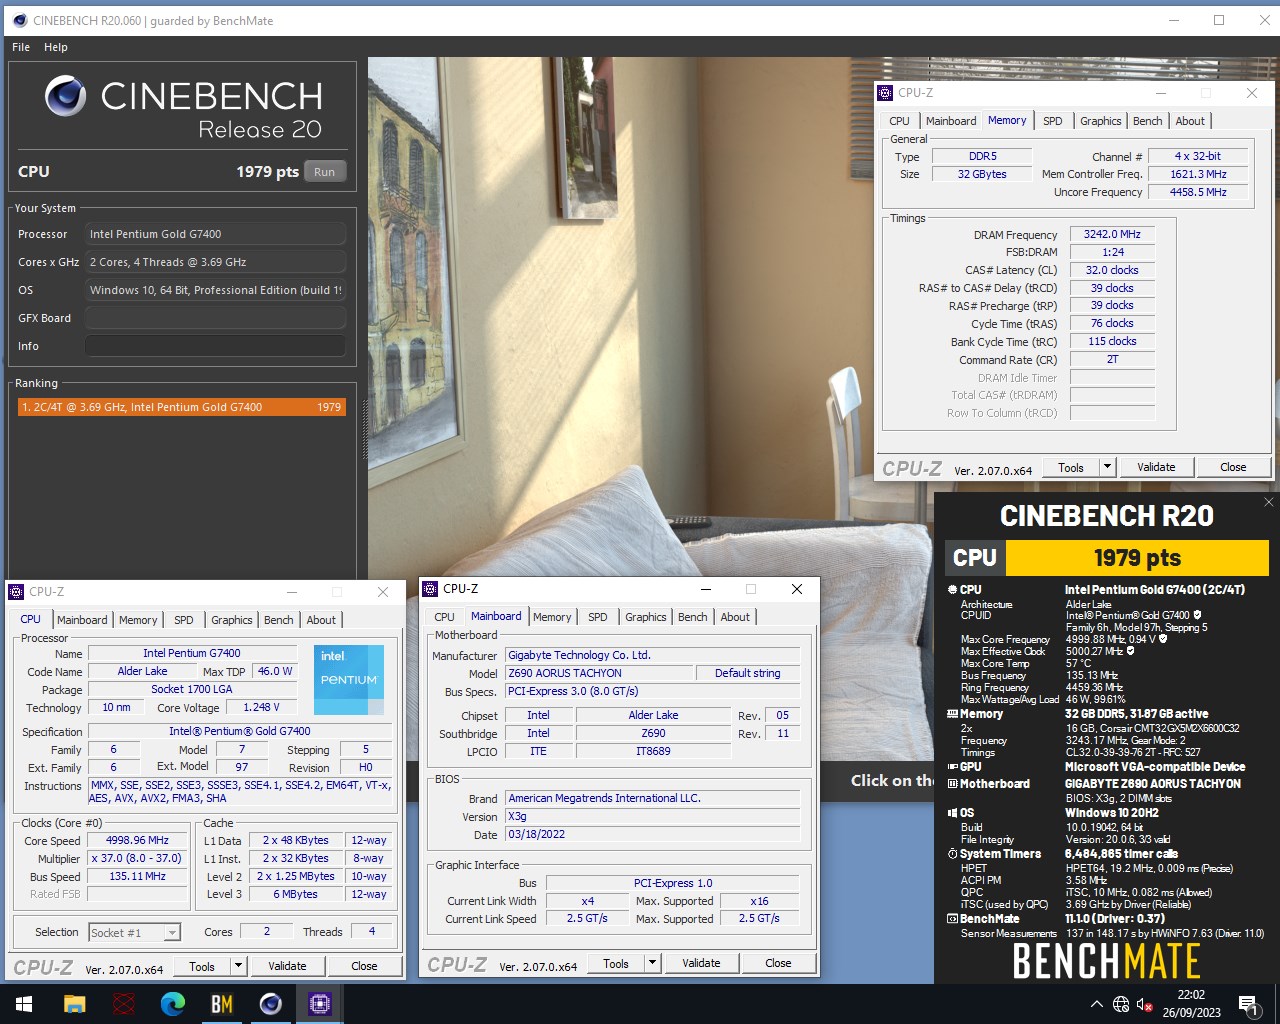Click Z690 AORUS TACHYON model field
This screenshot has width=1280, height=1024.
click(598, 673)
